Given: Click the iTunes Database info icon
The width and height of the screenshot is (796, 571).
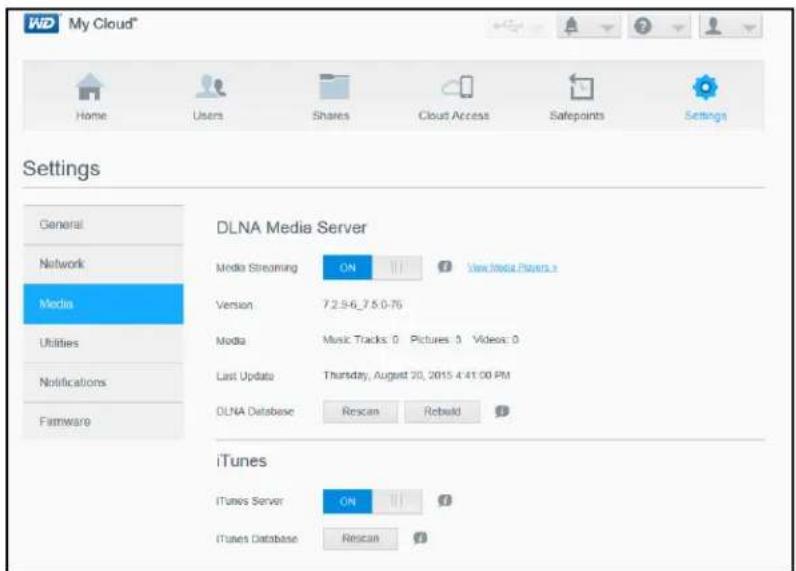Looking at the screenshot, I should pyautogui.click(x=420, y=538).
